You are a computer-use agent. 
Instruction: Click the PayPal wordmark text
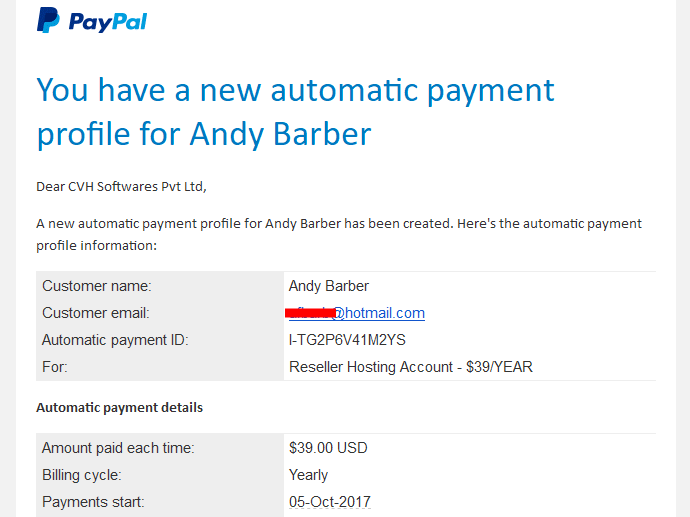(x=108, y=22)
